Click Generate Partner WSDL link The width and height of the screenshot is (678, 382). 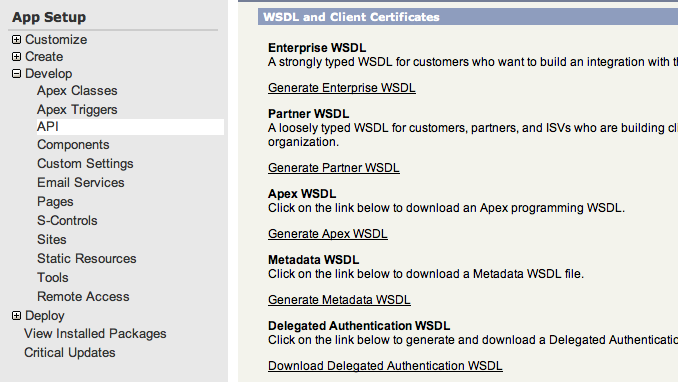pos(334,168)
